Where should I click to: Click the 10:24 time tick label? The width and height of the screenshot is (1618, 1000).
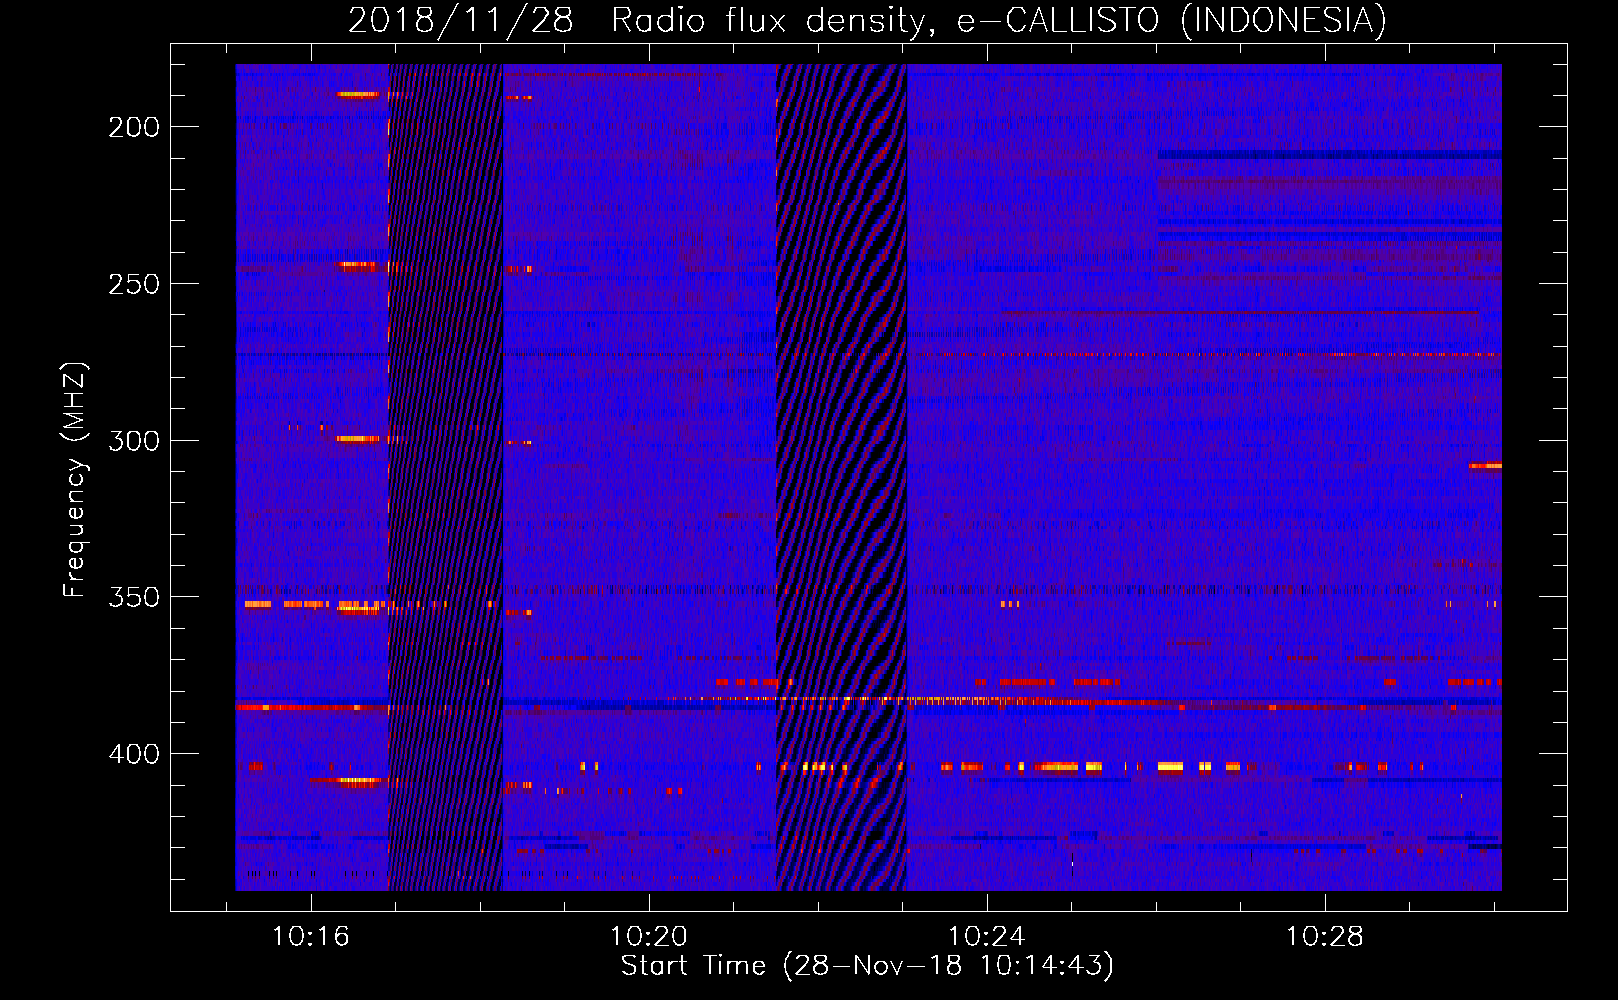tap(987, 937)
